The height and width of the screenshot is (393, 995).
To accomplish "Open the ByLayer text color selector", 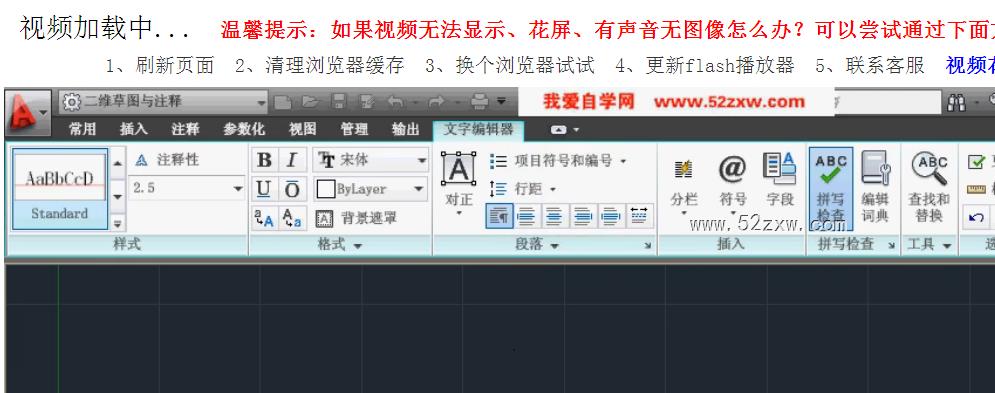I will click(371, 189).
